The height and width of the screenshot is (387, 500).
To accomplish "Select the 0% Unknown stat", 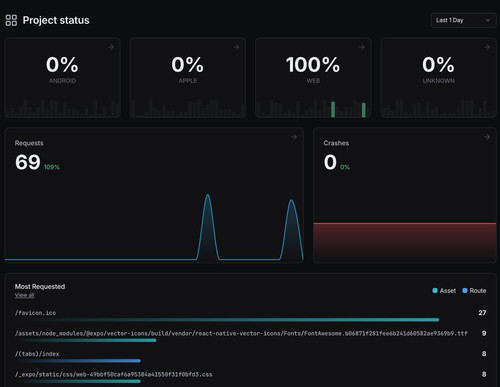I will [438, 64].
